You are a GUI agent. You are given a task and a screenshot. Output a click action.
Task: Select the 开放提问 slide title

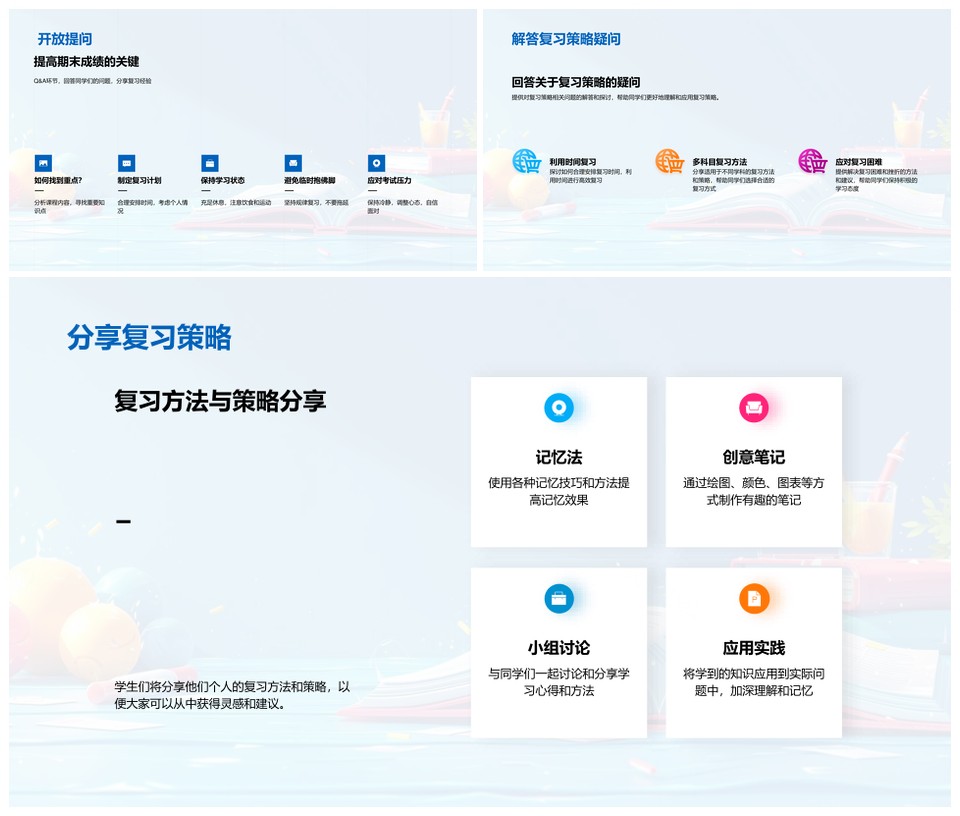65,39
